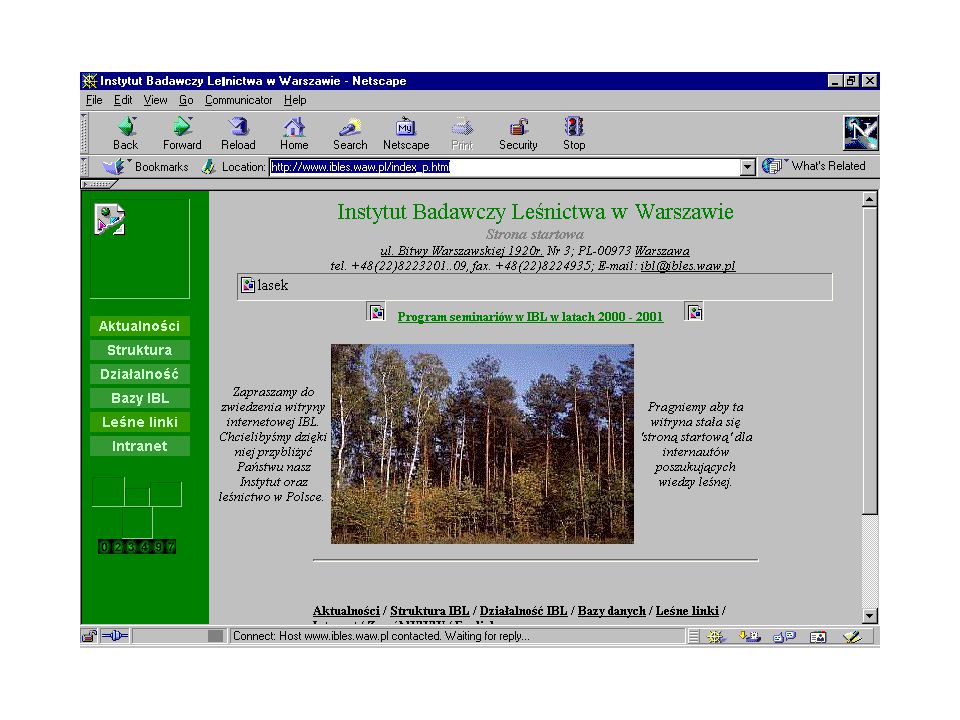Screen dimensions: 960x720
Task: Open the bottom Aktualności text link
Action: click(346, 610)
